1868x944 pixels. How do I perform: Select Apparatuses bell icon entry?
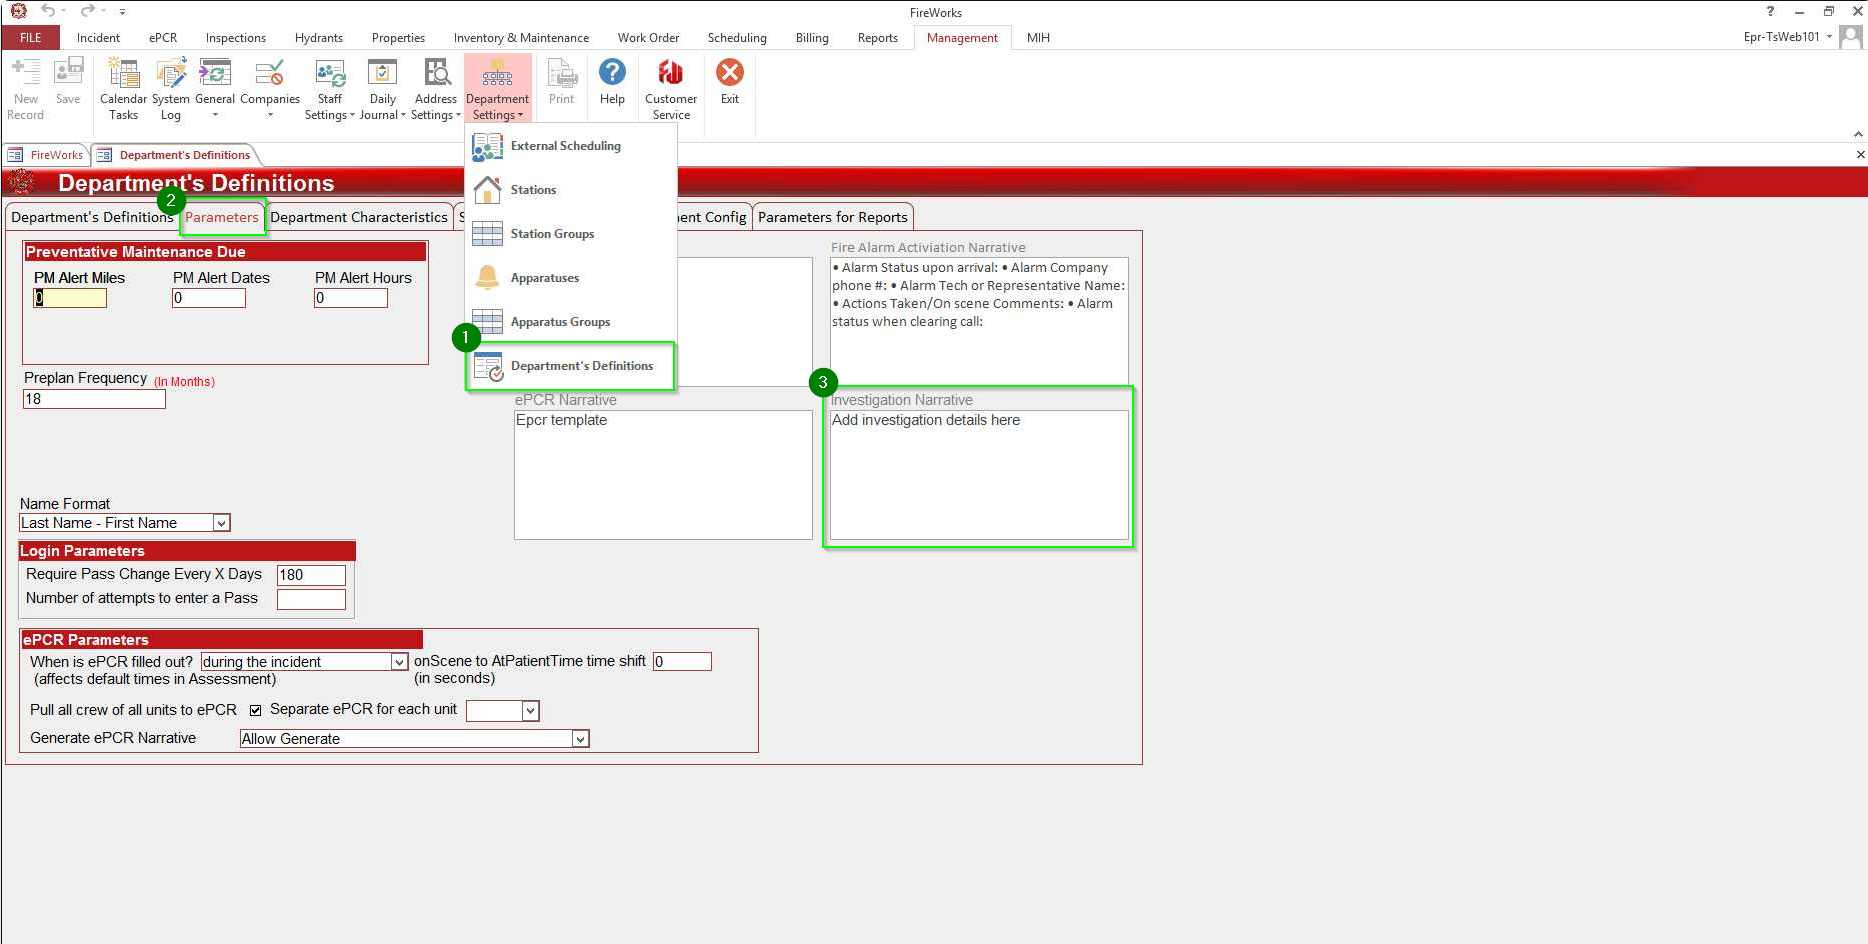coord(544,278)
